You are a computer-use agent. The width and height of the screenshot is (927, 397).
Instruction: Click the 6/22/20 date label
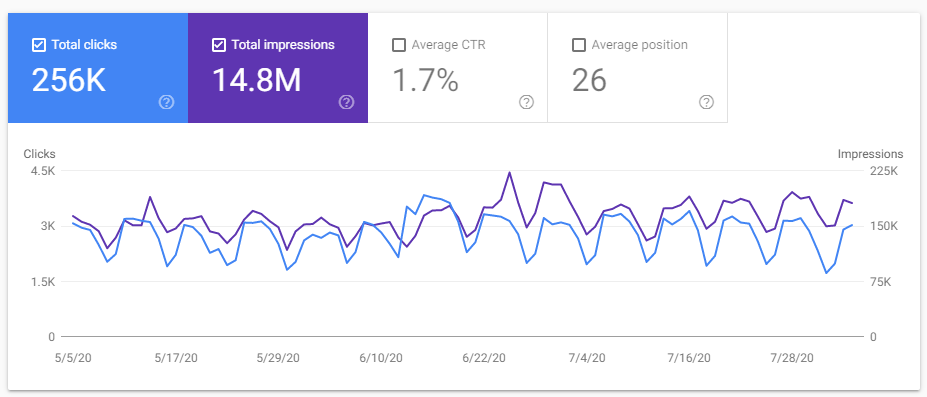tap(484, 357)
